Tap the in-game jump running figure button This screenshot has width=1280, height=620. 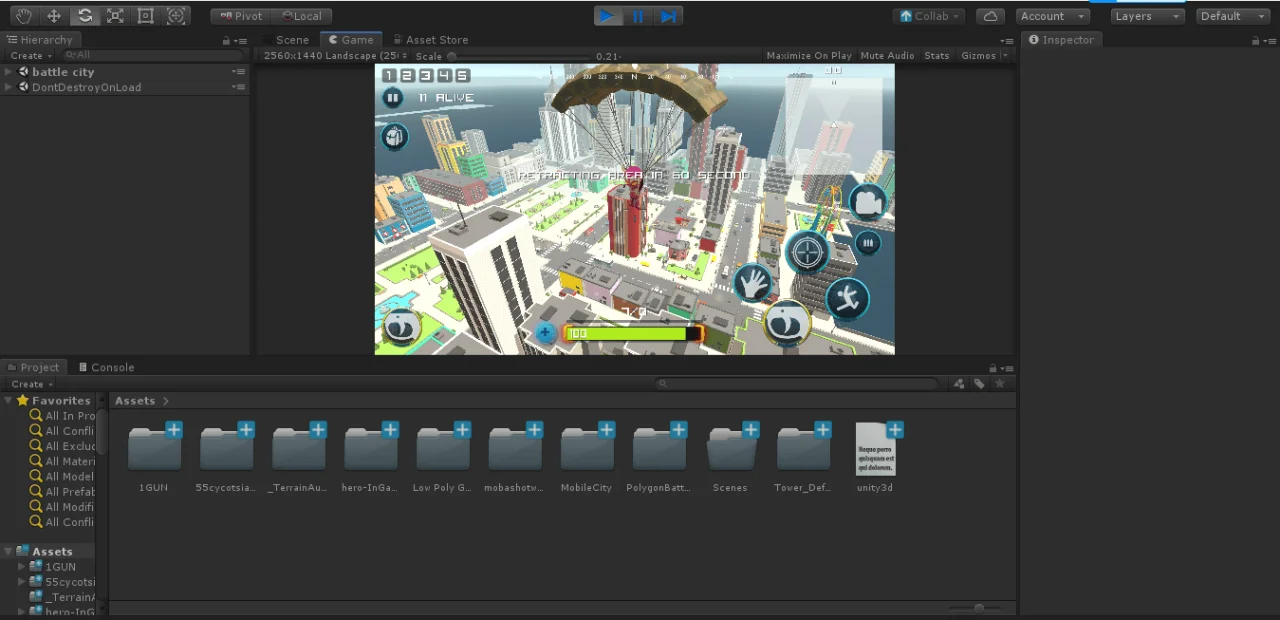tap(847, 298)
